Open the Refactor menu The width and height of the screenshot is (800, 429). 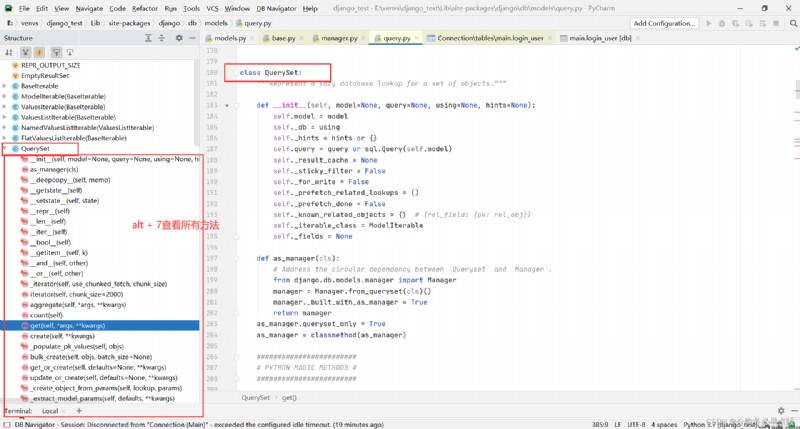pyautogui.click(x=145, y=8)
